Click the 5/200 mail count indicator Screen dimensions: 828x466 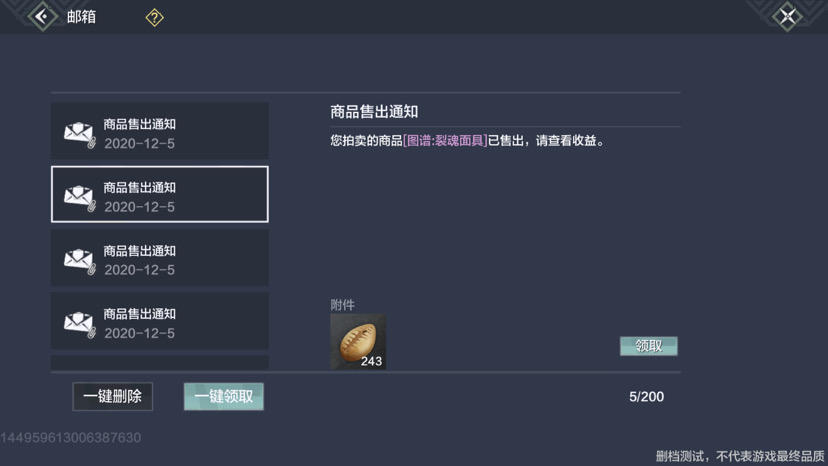pos(646,397)
